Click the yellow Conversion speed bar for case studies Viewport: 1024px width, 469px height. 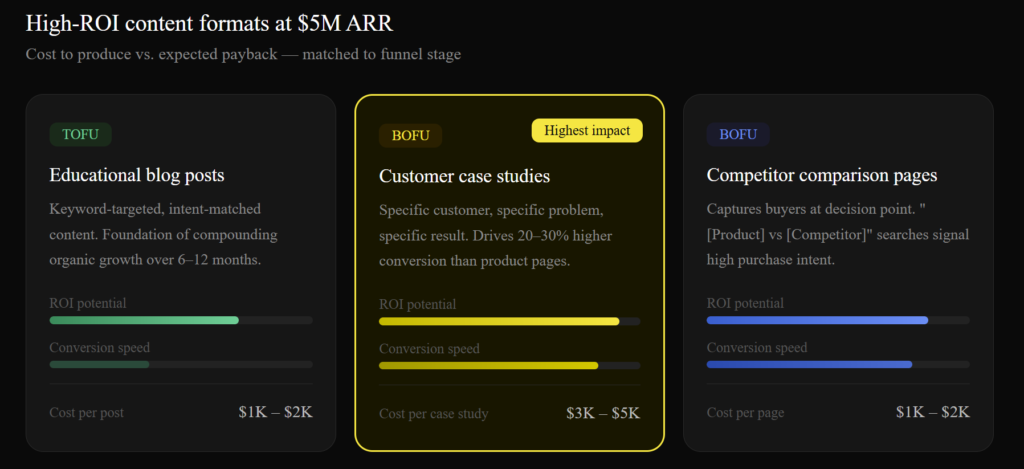[x=509, y=366]
